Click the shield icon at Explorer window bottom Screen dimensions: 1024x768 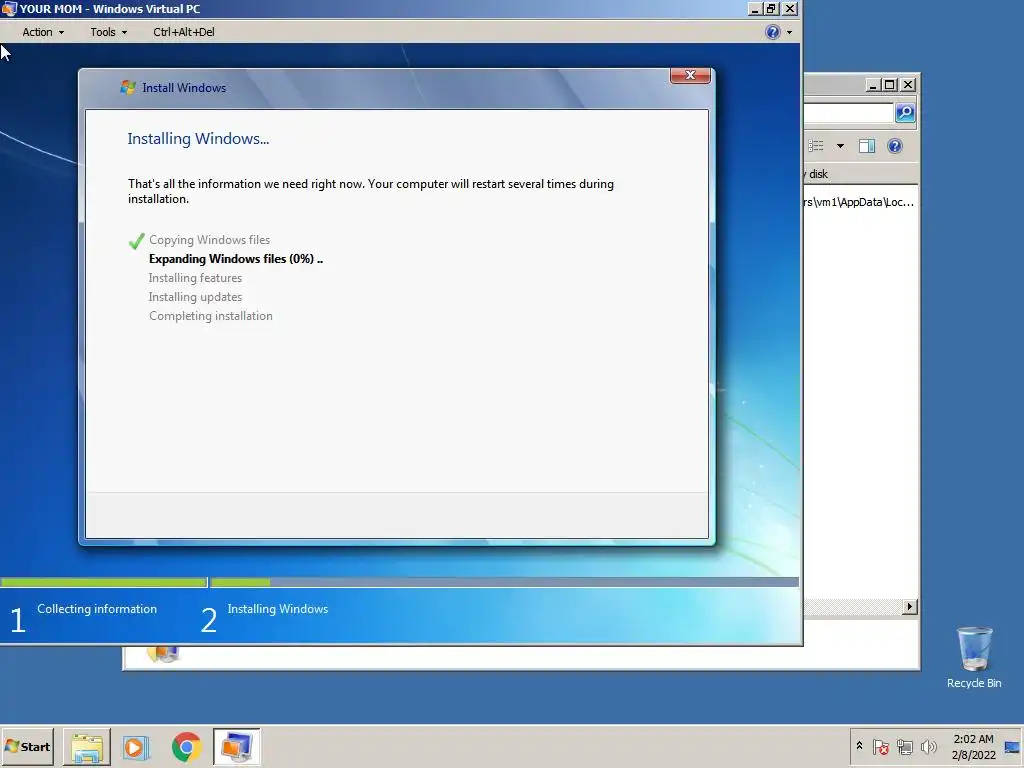[x=163, y=653]
